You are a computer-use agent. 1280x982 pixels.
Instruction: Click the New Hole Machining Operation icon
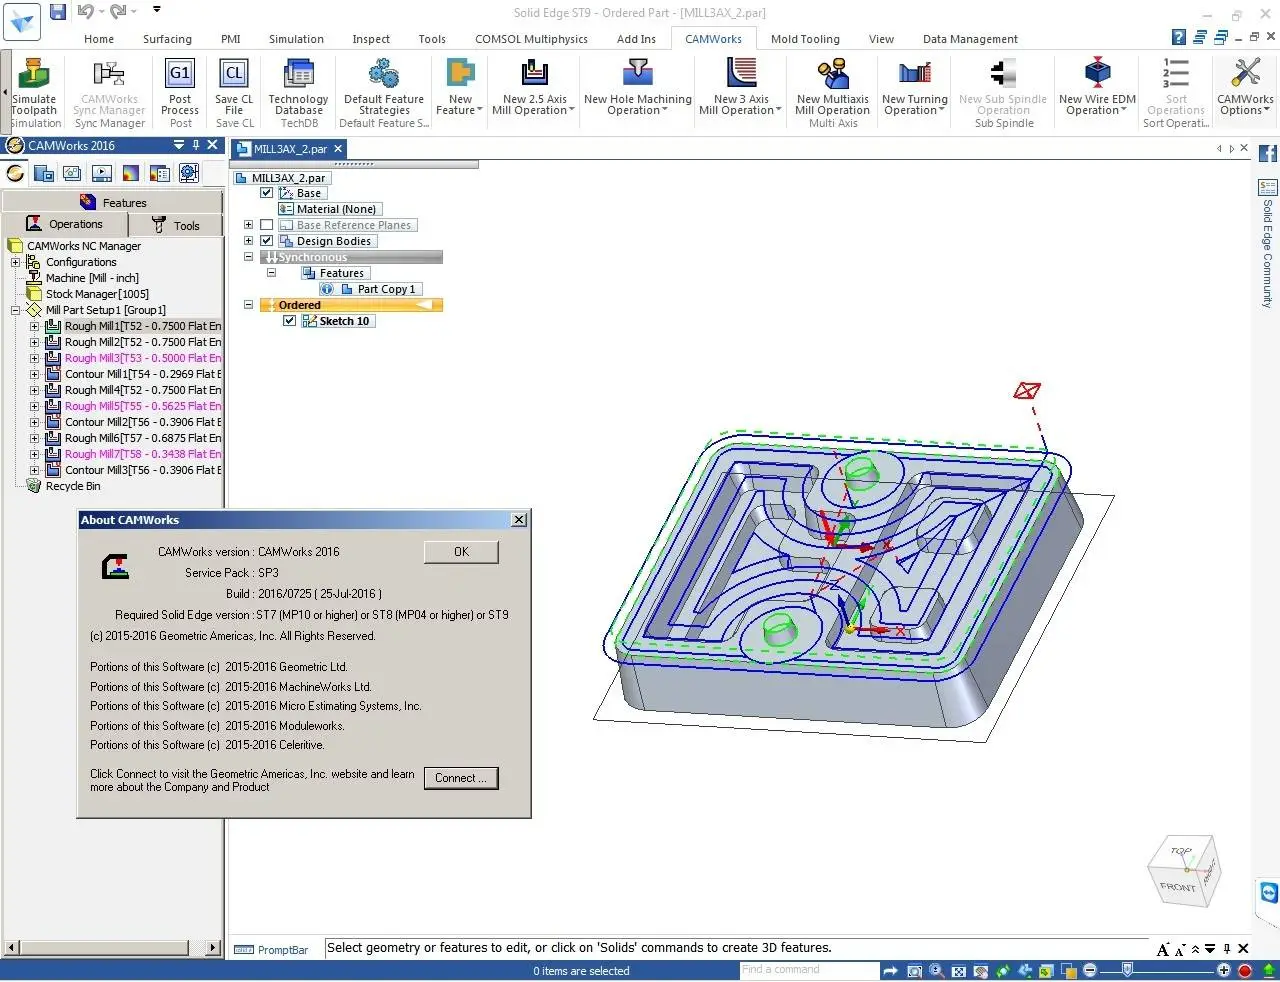pyautogui.click(x=637, y=74)
